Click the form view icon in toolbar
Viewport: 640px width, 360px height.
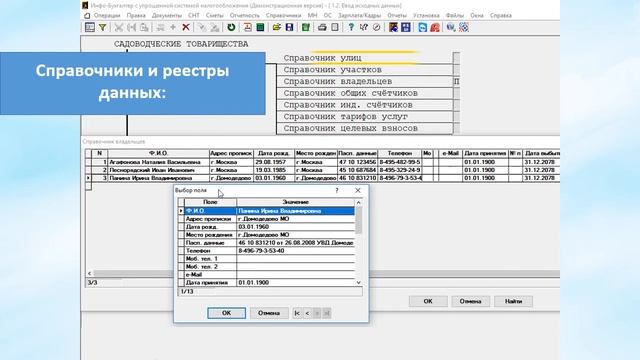[x=90, y=27]
